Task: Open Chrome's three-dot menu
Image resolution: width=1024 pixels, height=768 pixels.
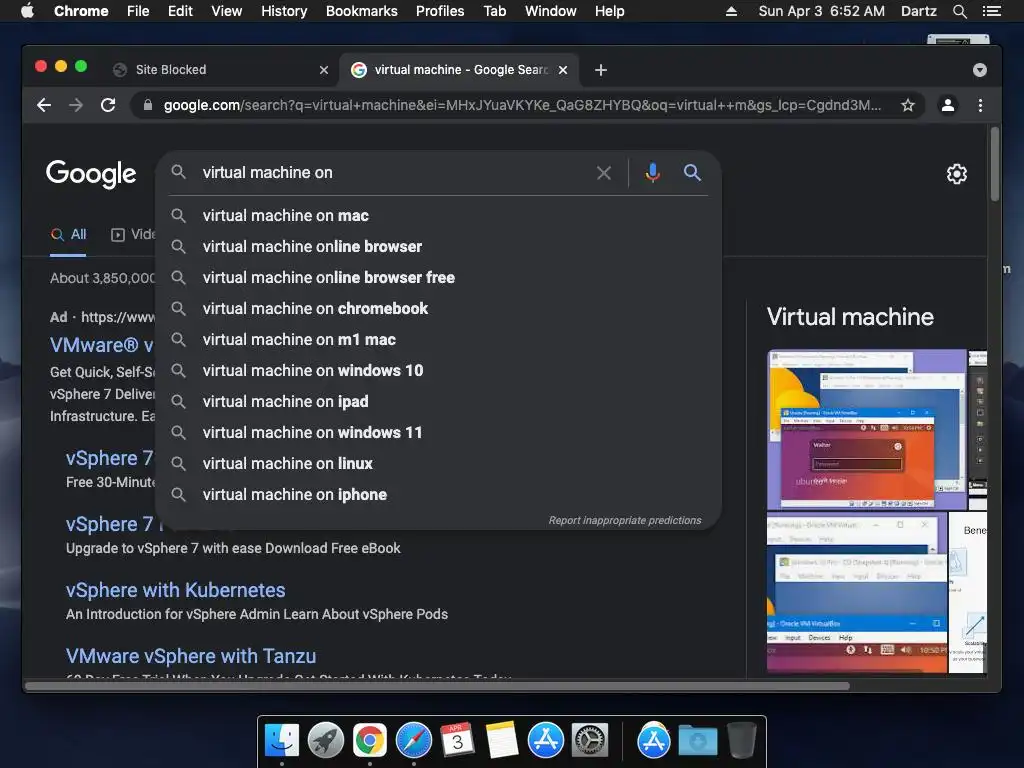Action: click(x=980, y=105)
